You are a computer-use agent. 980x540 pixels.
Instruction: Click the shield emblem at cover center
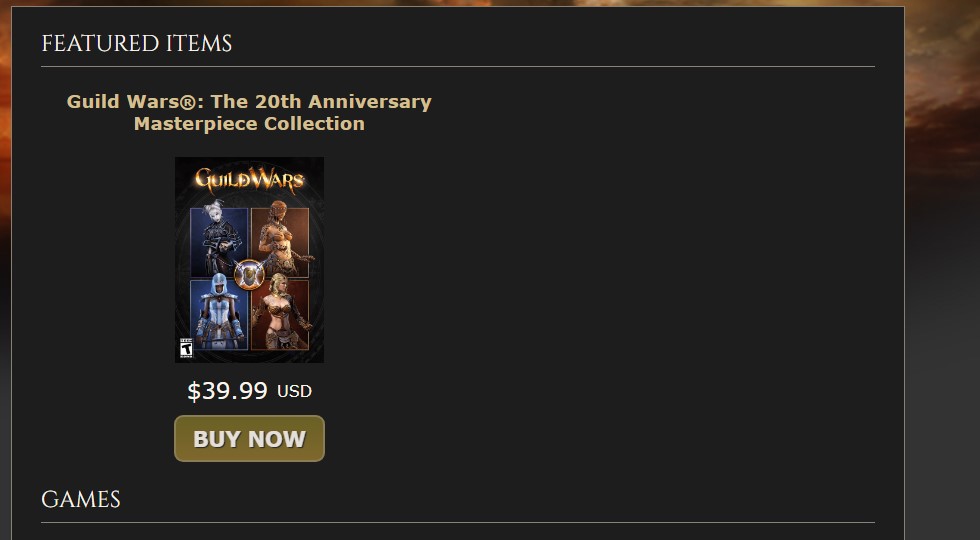pos(249,275)
